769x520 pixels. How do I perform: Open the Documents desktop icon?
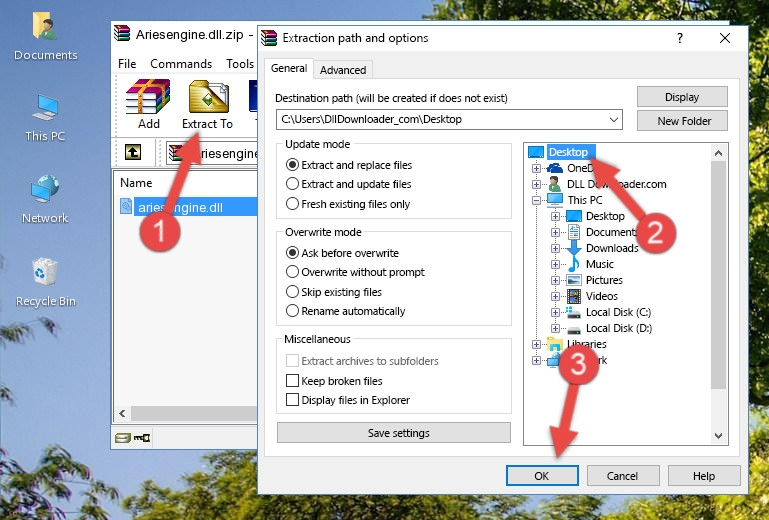tap(45, 37)
